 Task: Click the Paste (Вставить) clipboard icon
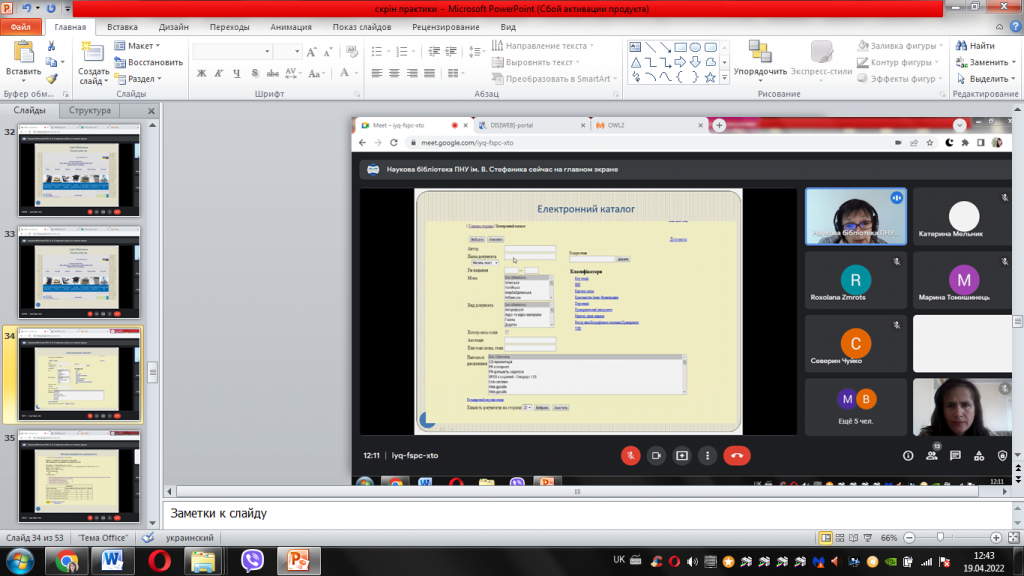[24, 54]
